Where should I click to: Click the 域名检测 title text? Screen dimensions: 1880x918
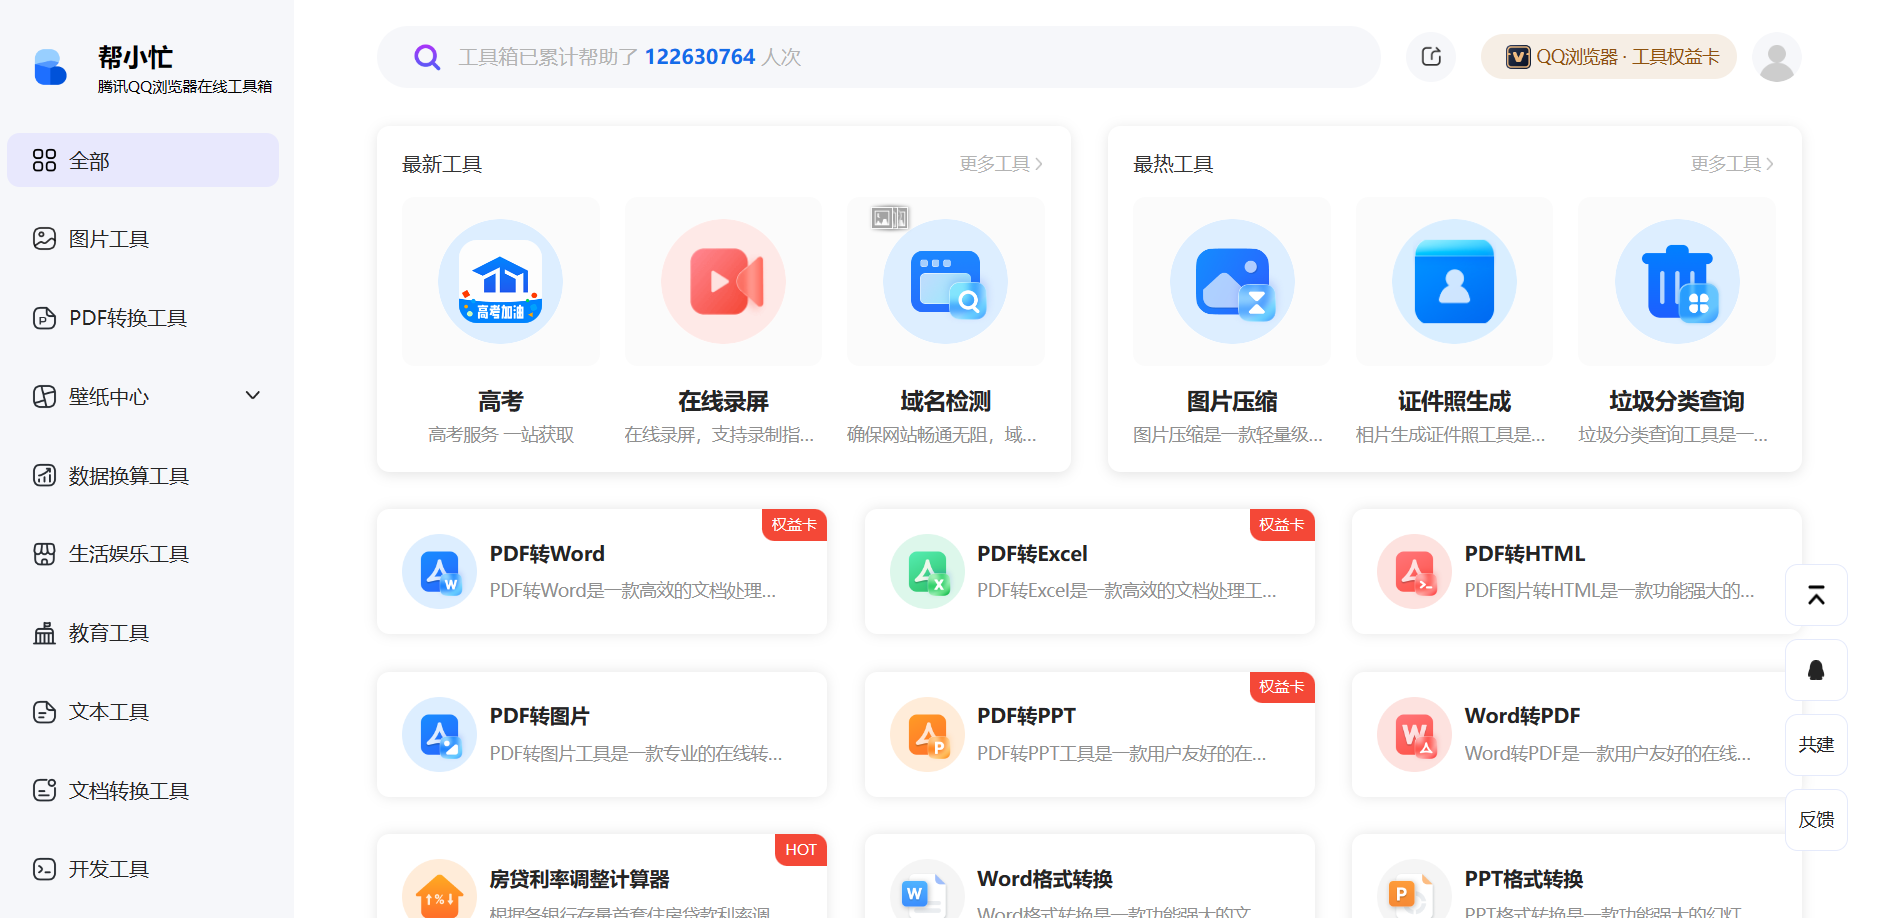(946, 401)
